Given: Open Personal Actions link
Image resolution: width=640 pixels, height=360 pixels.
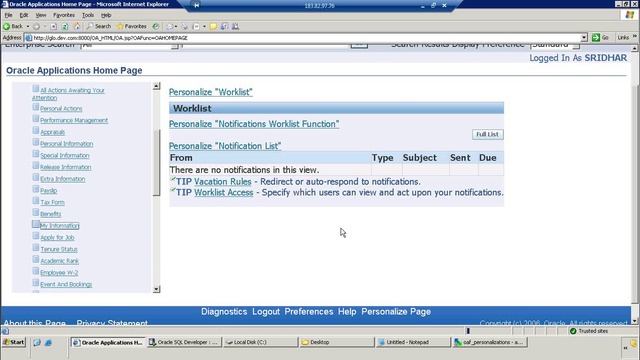Looking at the screenshot, I should point(61,109).
